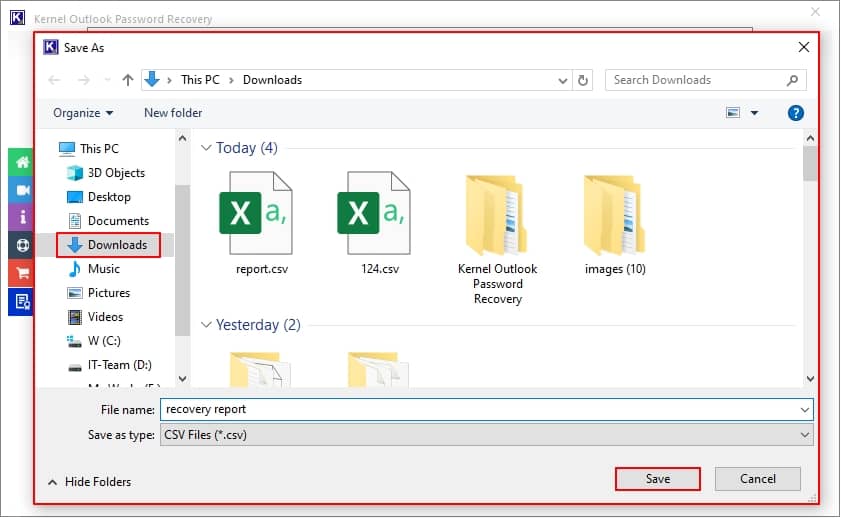The height and width of the screenshot is (518, 841).
Task: Open the view options dropdown arrow
Action: pyautogui.click(x=754, y=113)
